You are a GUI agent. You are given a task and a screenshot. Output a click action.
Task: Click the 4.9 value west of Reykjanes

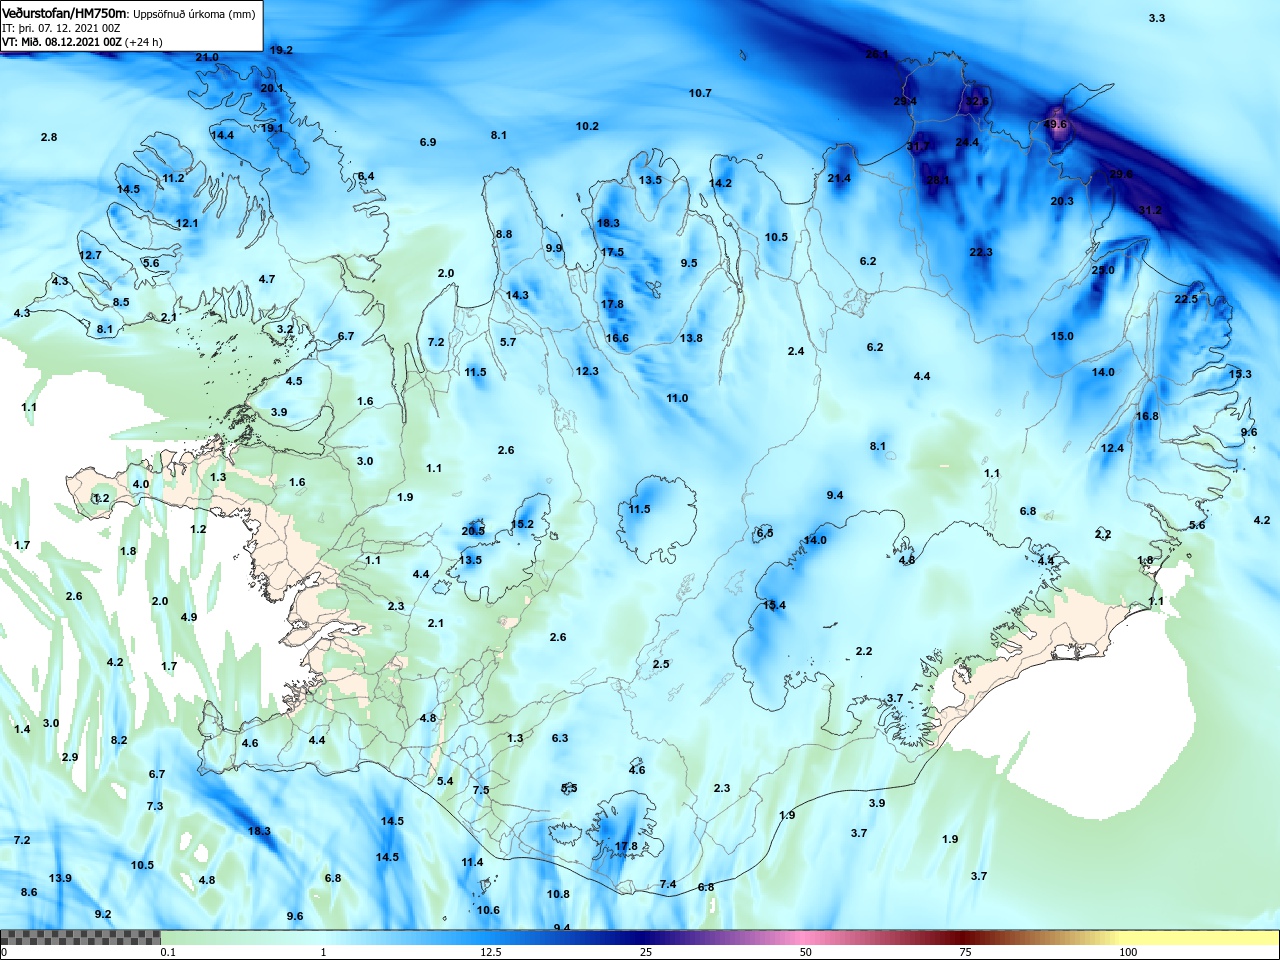pos(189,617)
